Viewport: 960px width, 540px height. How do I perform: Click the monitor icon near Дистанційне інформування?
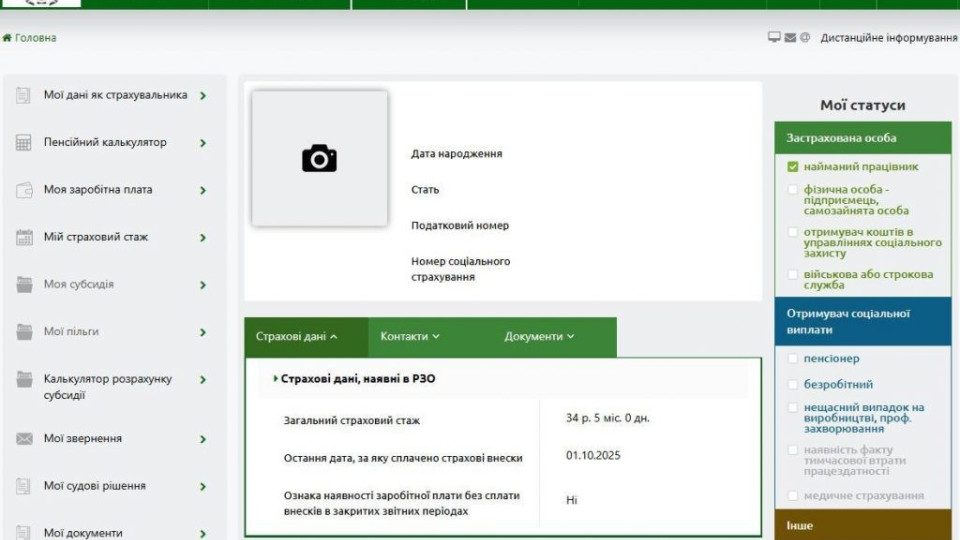coord(774,37)
